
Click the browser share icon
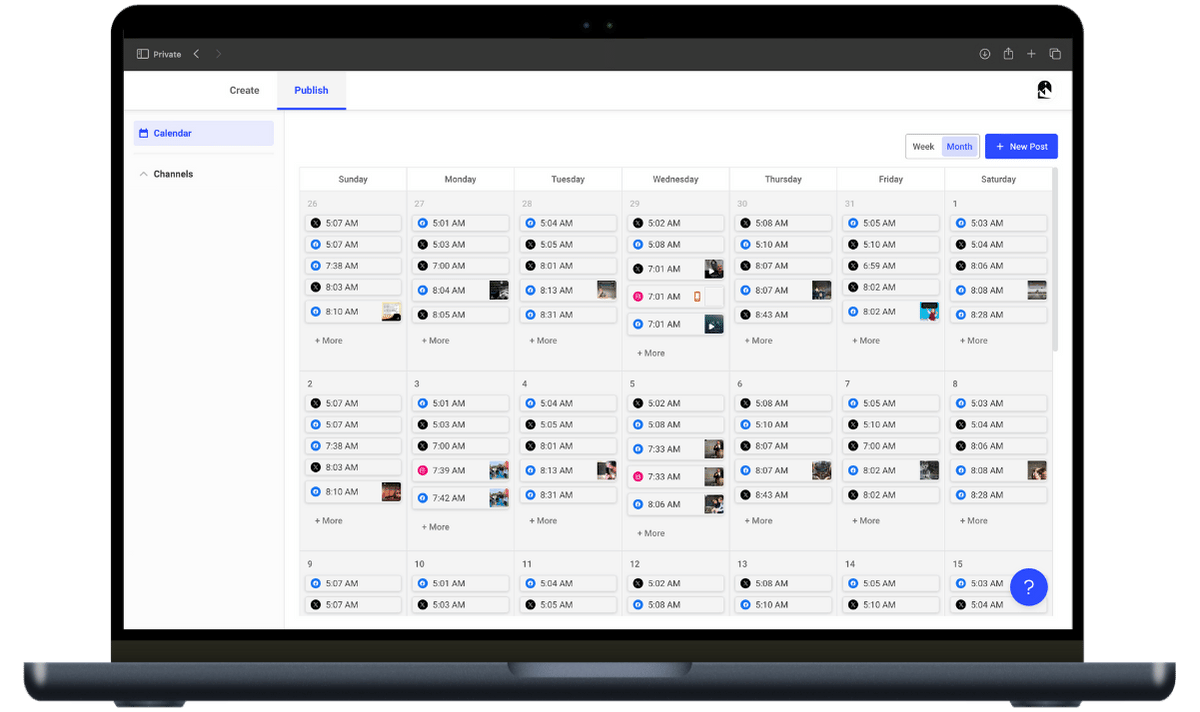[1008, 54]
